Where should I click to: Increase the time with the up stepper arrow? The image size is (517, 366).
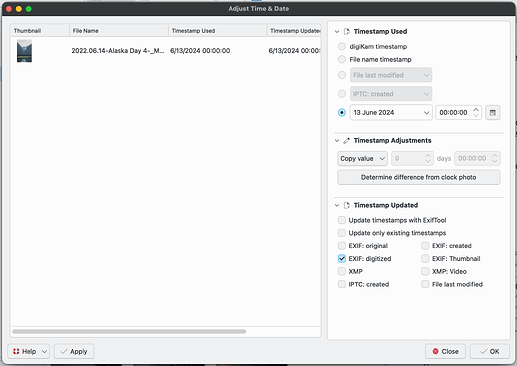tap(476, 110)
